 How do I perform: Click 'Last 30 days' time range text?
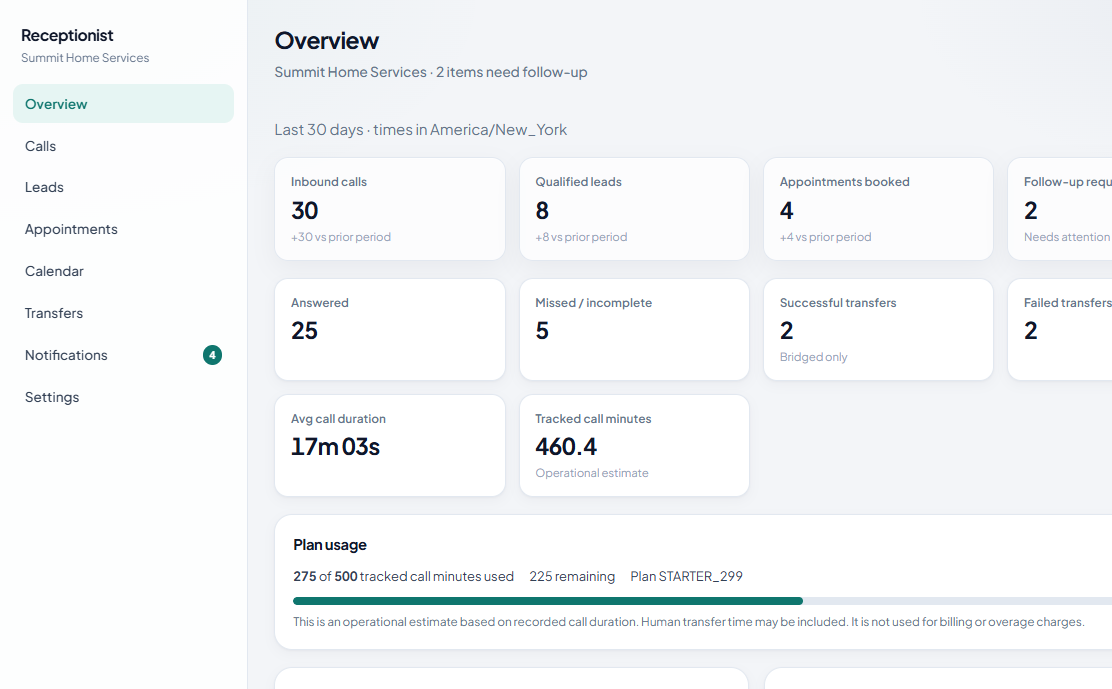coord(319,130)
